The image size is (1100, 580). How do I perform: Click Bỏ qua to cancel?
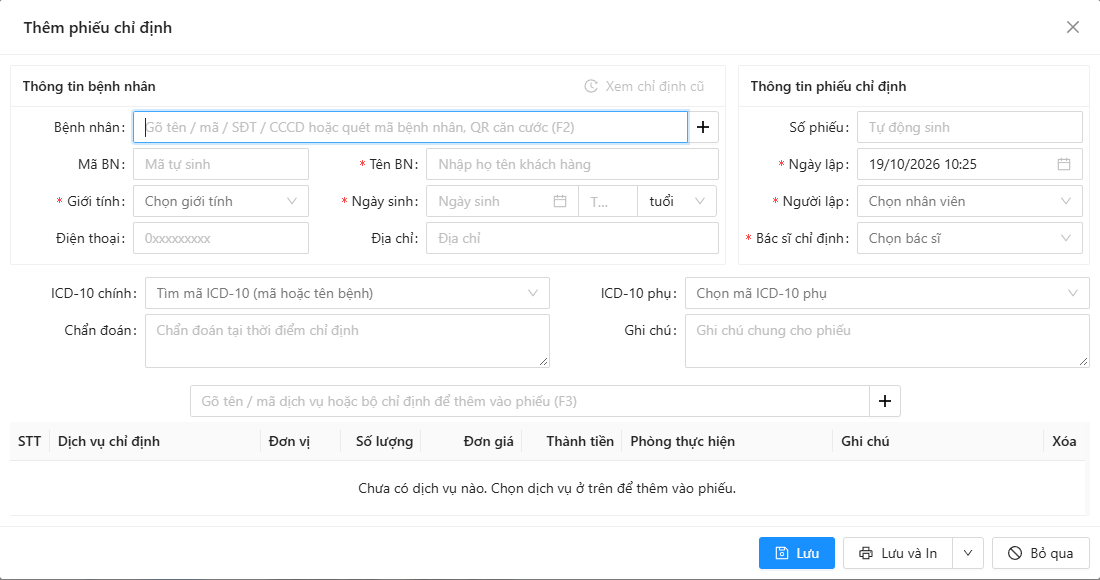point(1041,553)
